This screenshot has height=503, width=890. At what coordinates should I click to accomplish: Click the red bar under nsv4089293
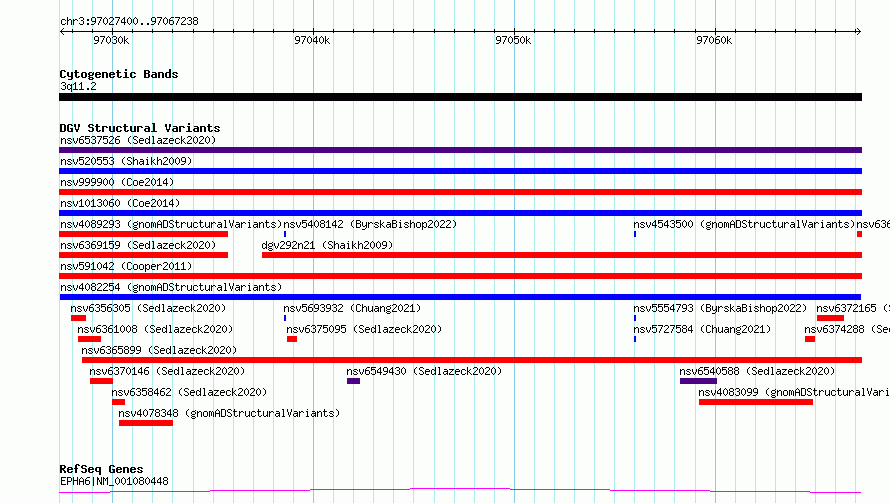(x=144, y=234)
